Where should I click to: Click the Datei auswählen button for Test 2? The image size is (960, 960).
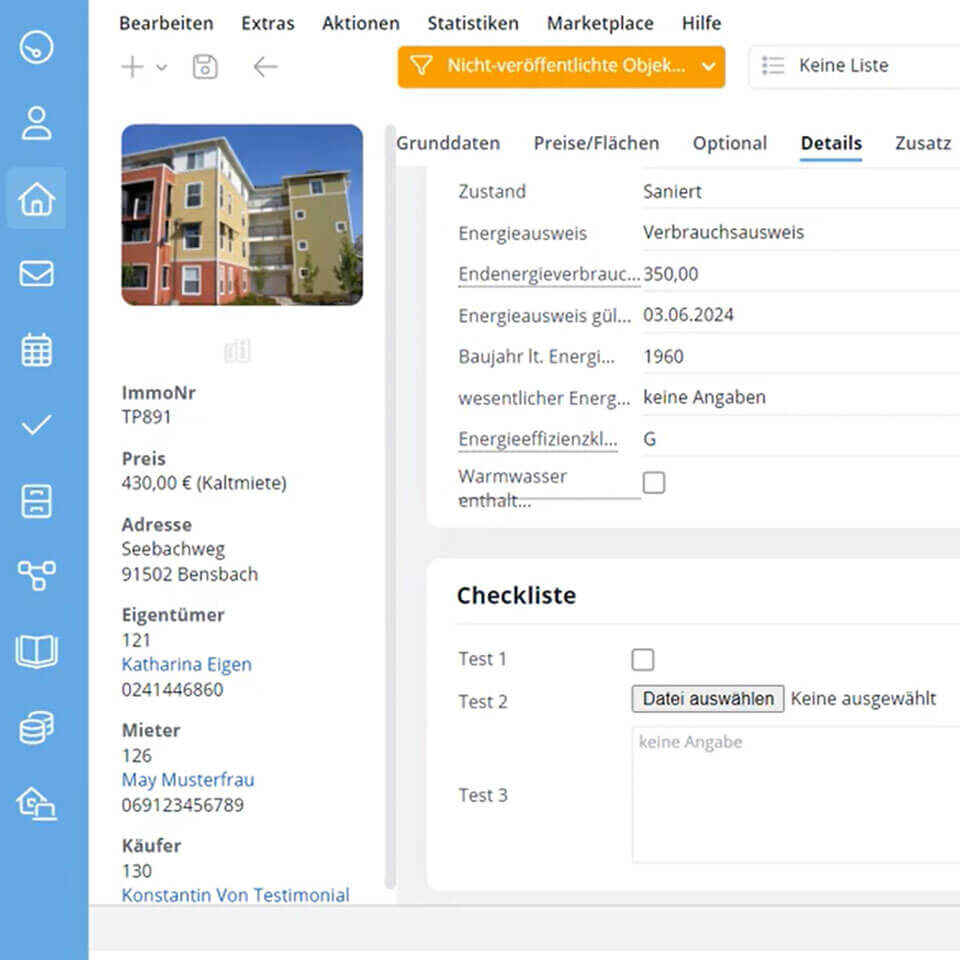707,698
